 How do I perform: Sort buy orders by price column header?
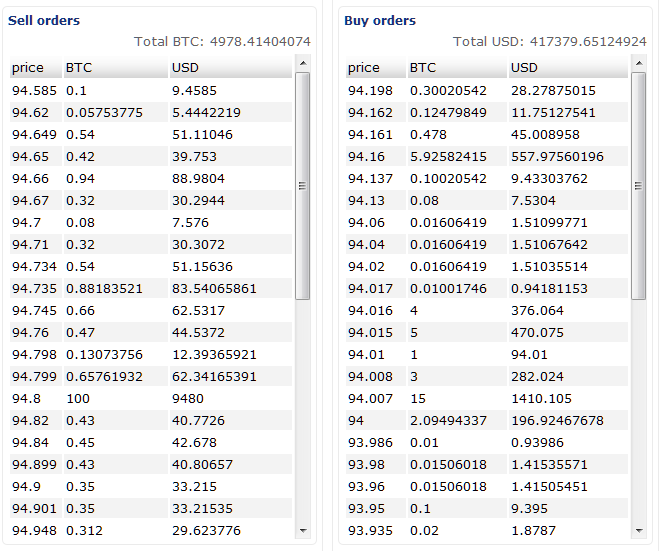[x=376, y=67]
